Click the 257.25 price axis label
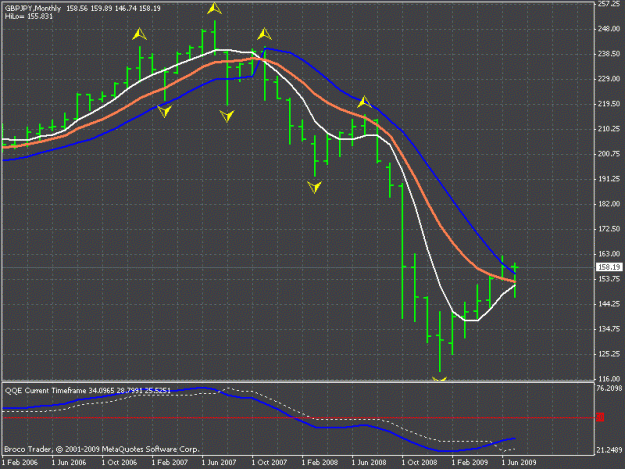 (x=609, y=4)
